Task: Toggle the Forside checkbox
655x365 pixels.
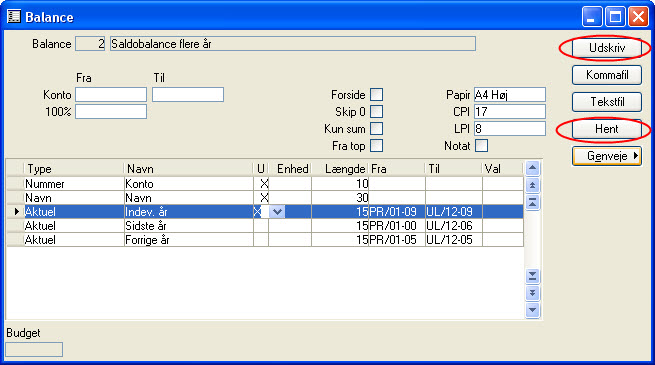Action: (376, 95)
